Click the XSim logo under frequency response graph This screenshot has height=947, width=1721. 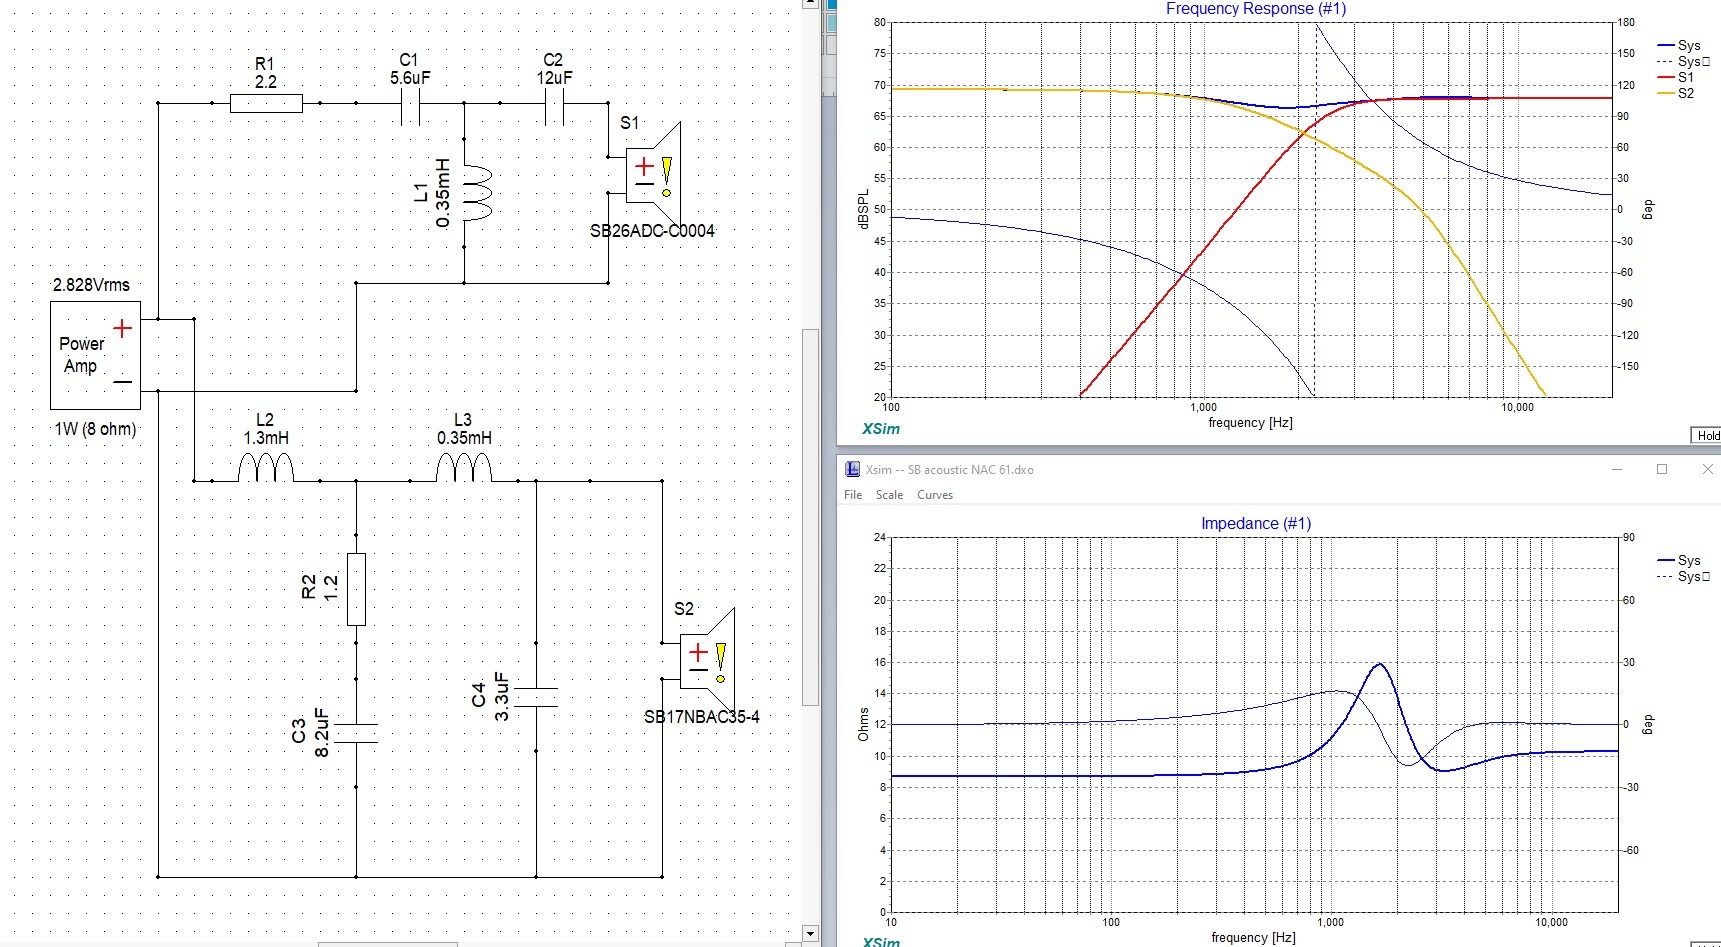click(881, 429)
